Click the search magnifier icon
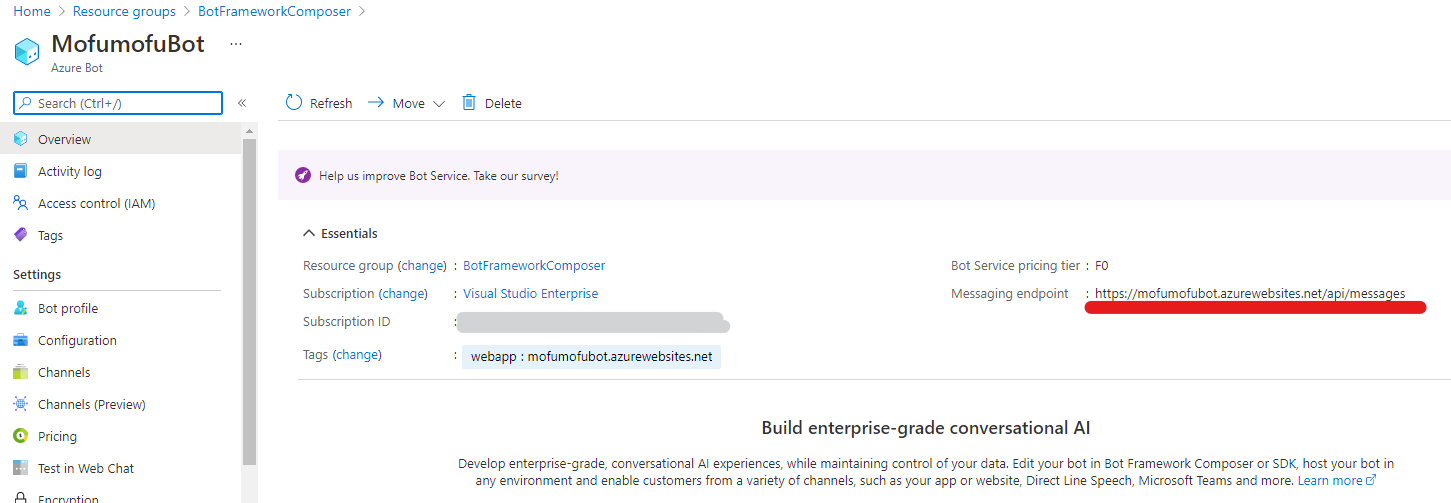Viewport: 1451px width, 503px height. pos(26,103)
